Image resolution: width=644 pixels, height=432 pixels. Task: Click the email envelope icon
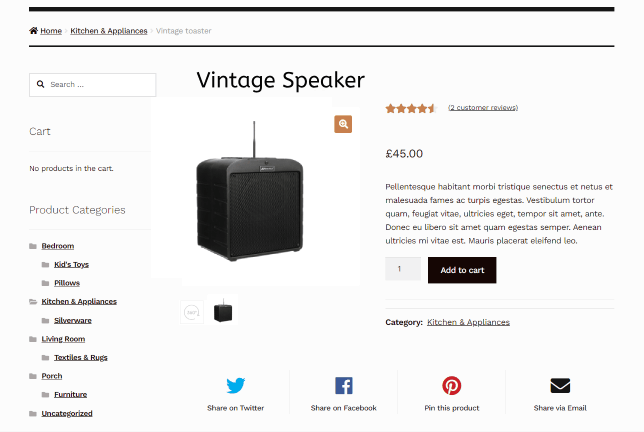560,386
